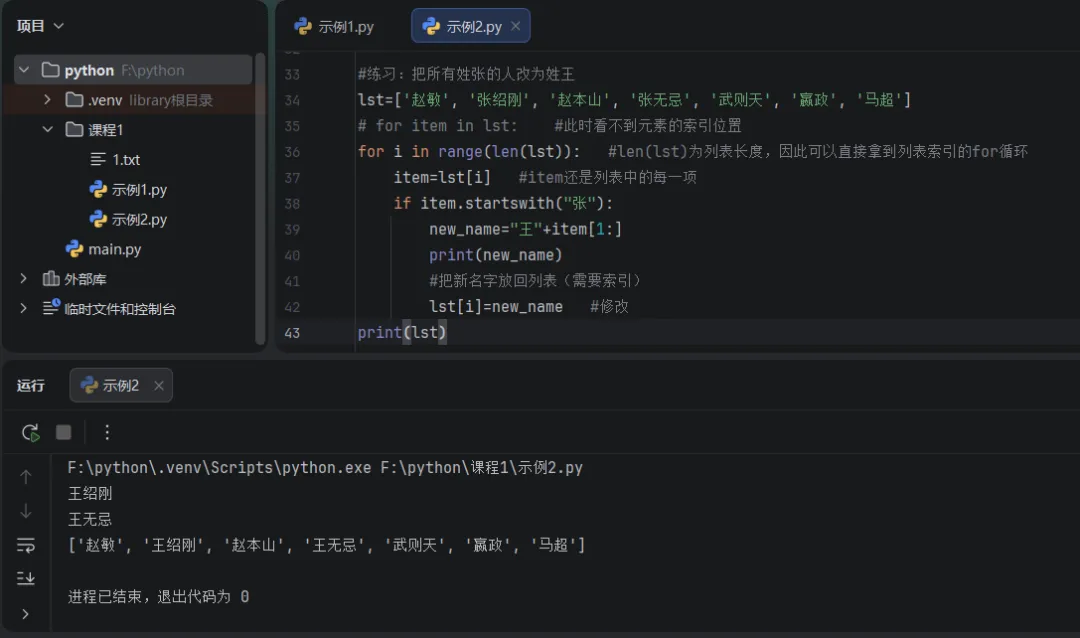Click the project panel vertical scrollbar
Image resolution: width=1080 pixels, height=638 pixels.
[260, 198]
